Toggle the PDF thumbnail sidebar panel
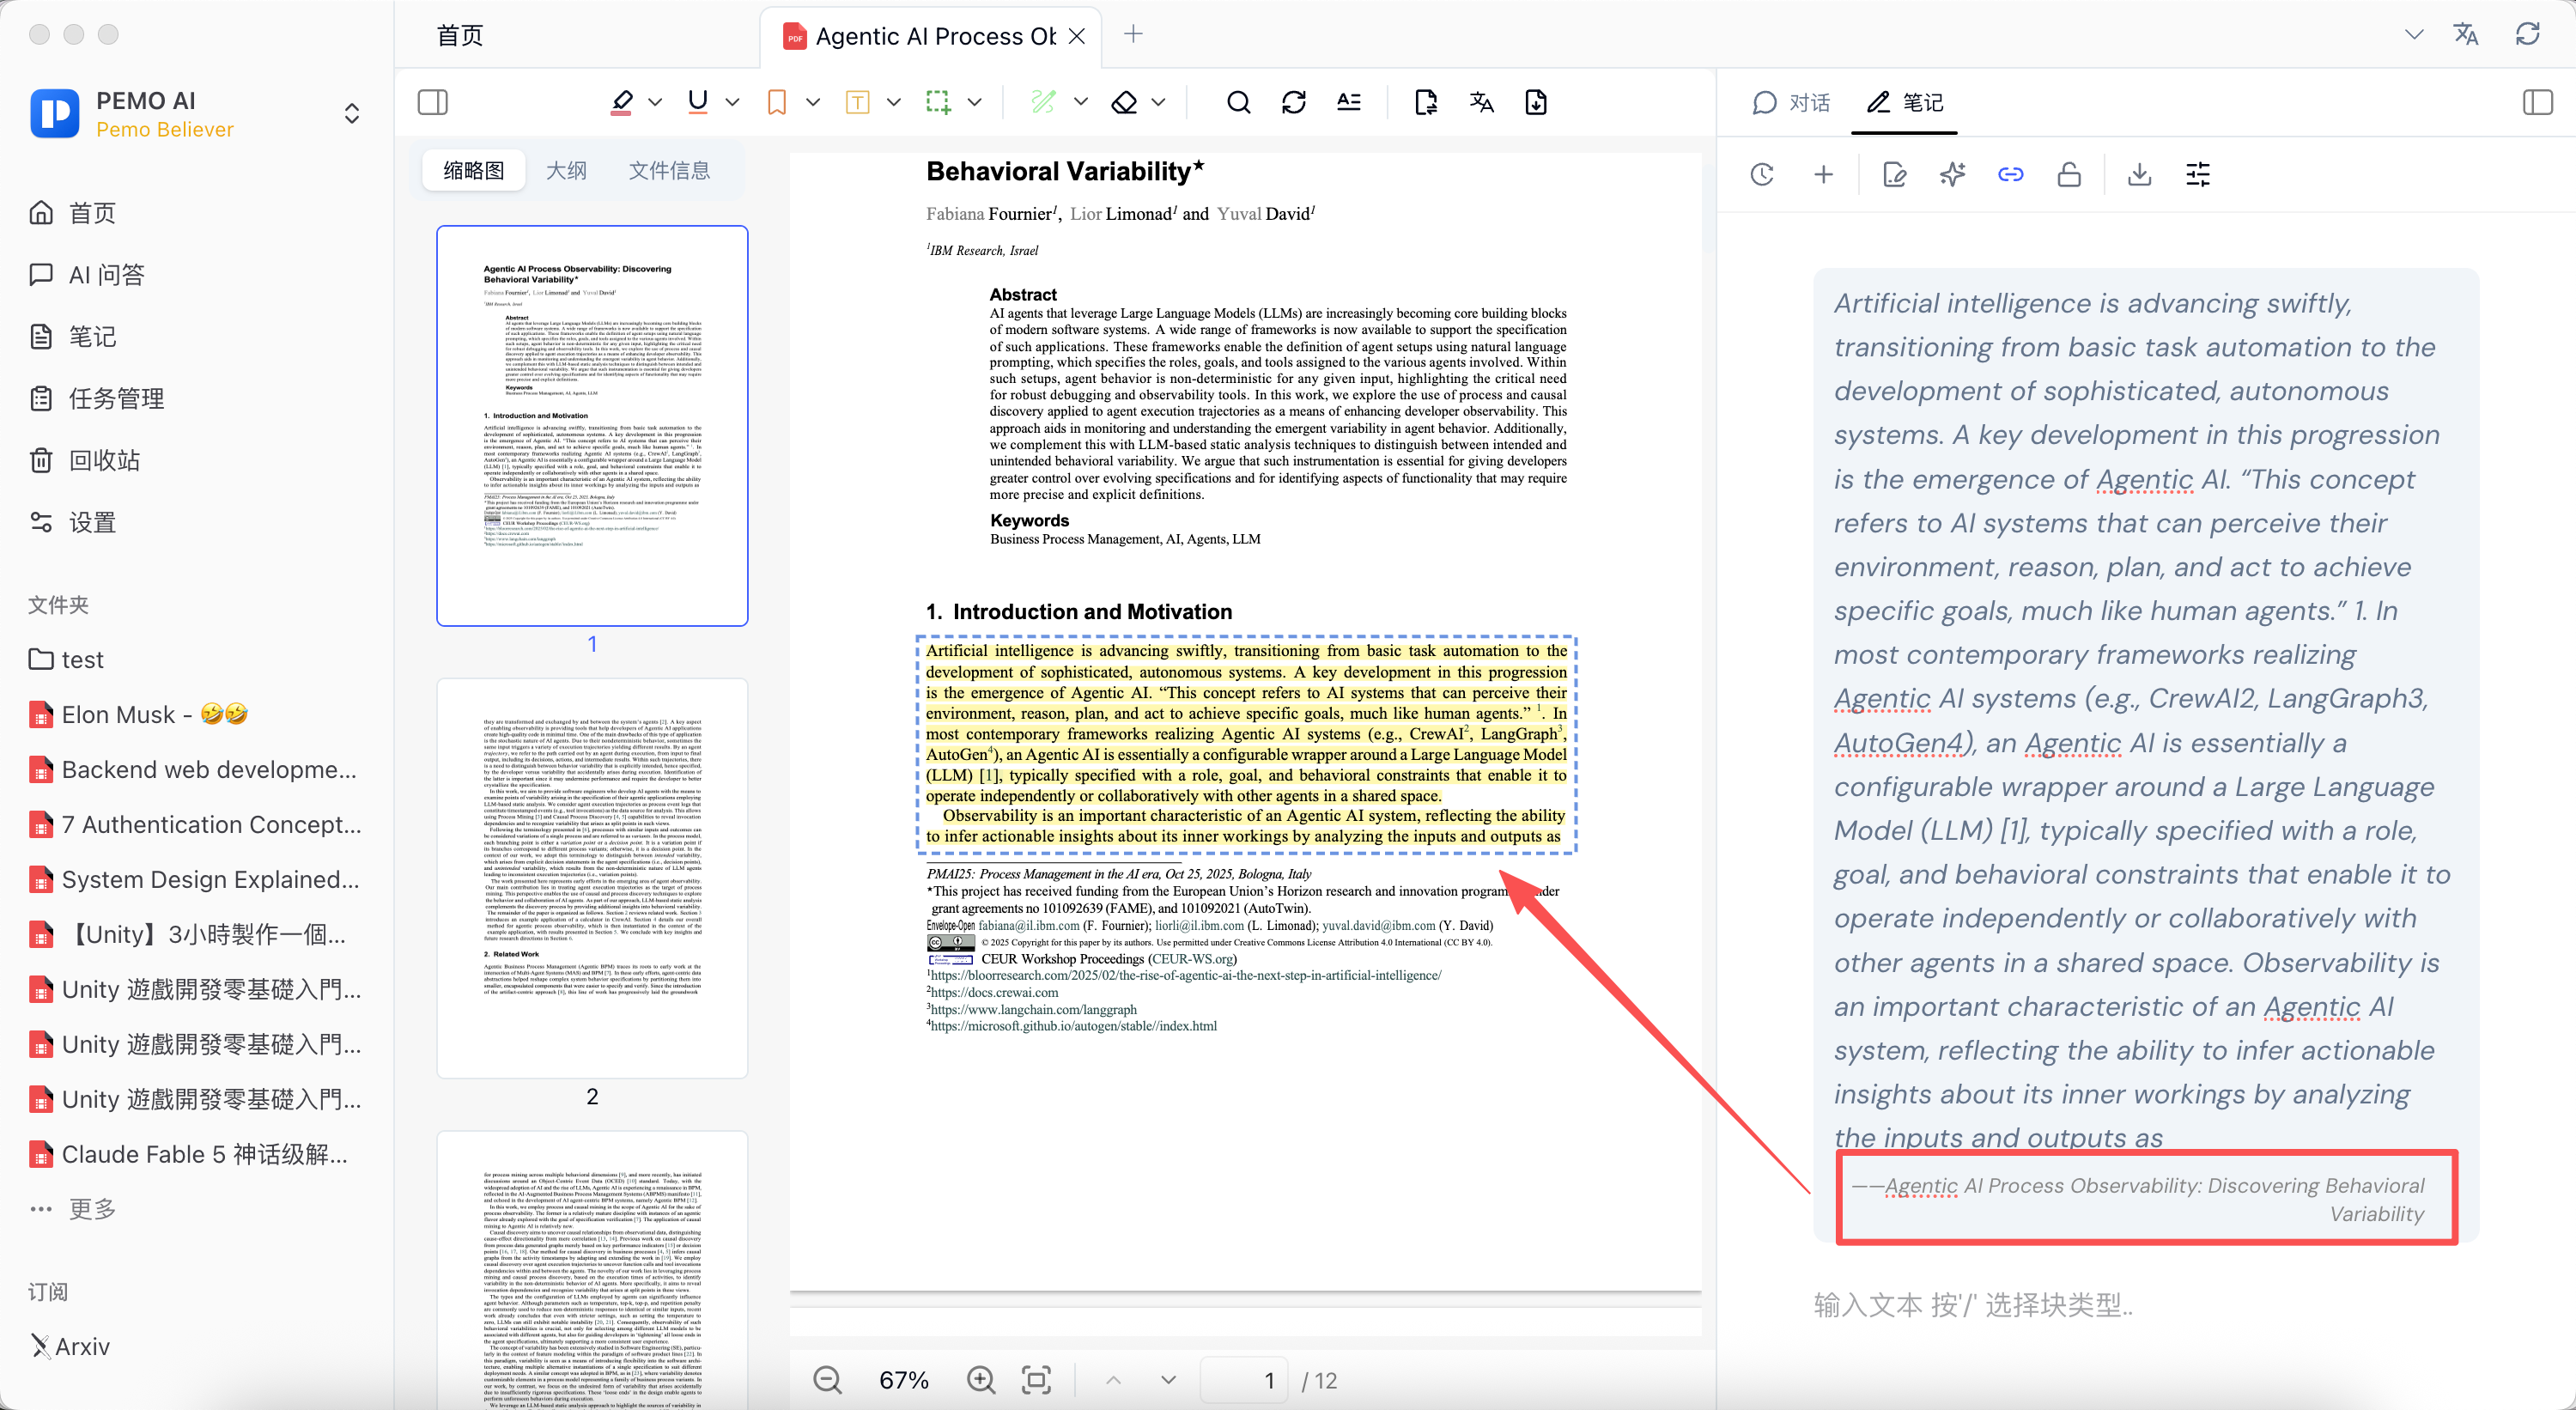Screen dimensions: 2576x1410 [x=432, y=102]
